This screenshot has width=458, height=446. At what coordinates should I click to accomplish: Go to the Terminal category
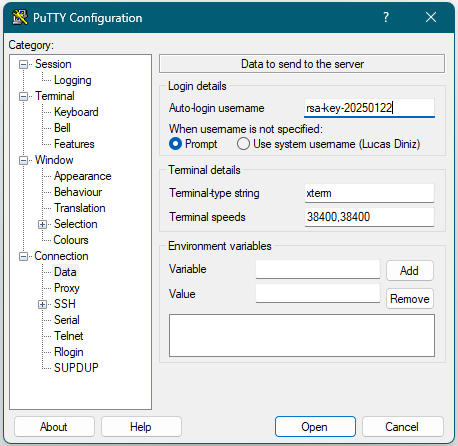point(55,96)
